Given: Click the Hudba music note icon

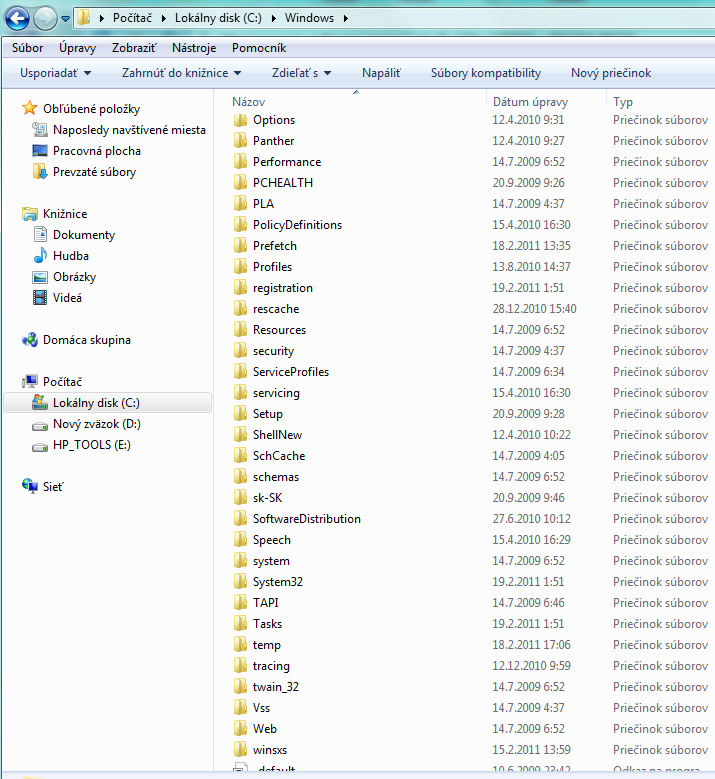Looking at the screenshot, I should coord(40,256).
